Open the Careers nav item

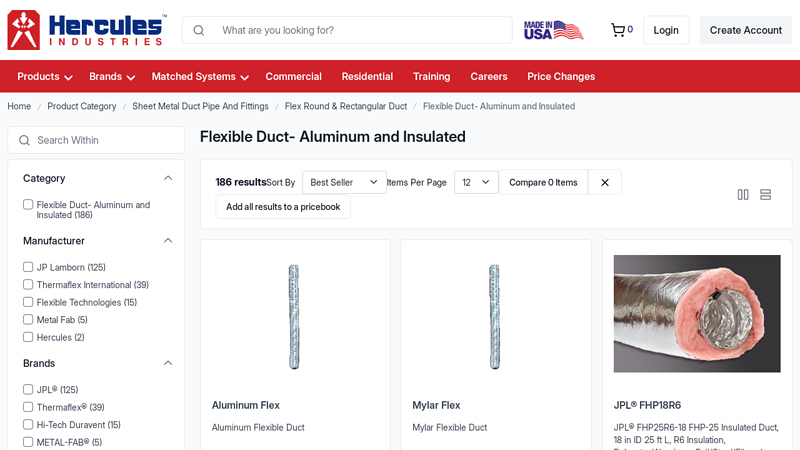coord(489,77)
